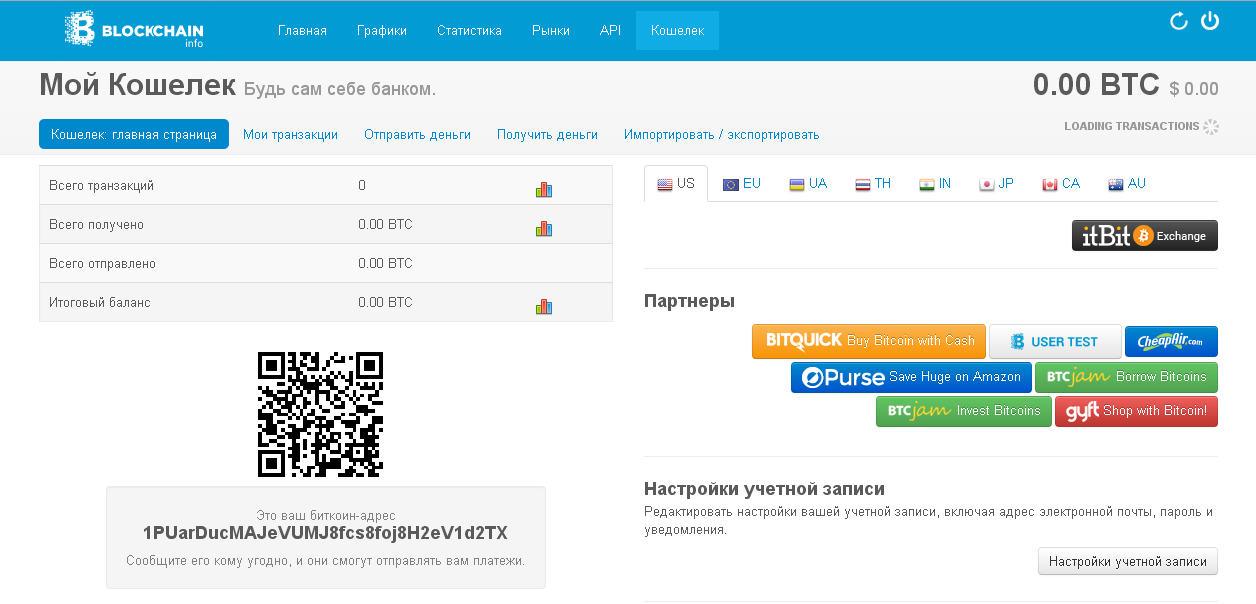Click the itBit Exchange button
This screenshot has height=604, width=1256.
(x=1145, y=236)
